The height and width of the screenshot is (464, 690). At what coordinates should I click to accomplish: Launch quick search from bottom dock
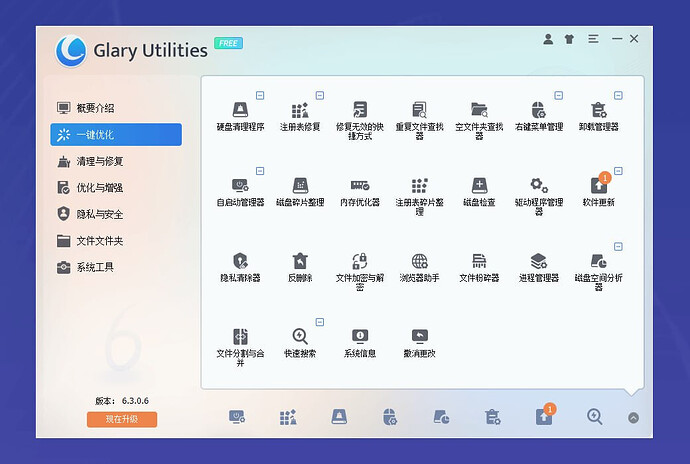click(595, 416)
